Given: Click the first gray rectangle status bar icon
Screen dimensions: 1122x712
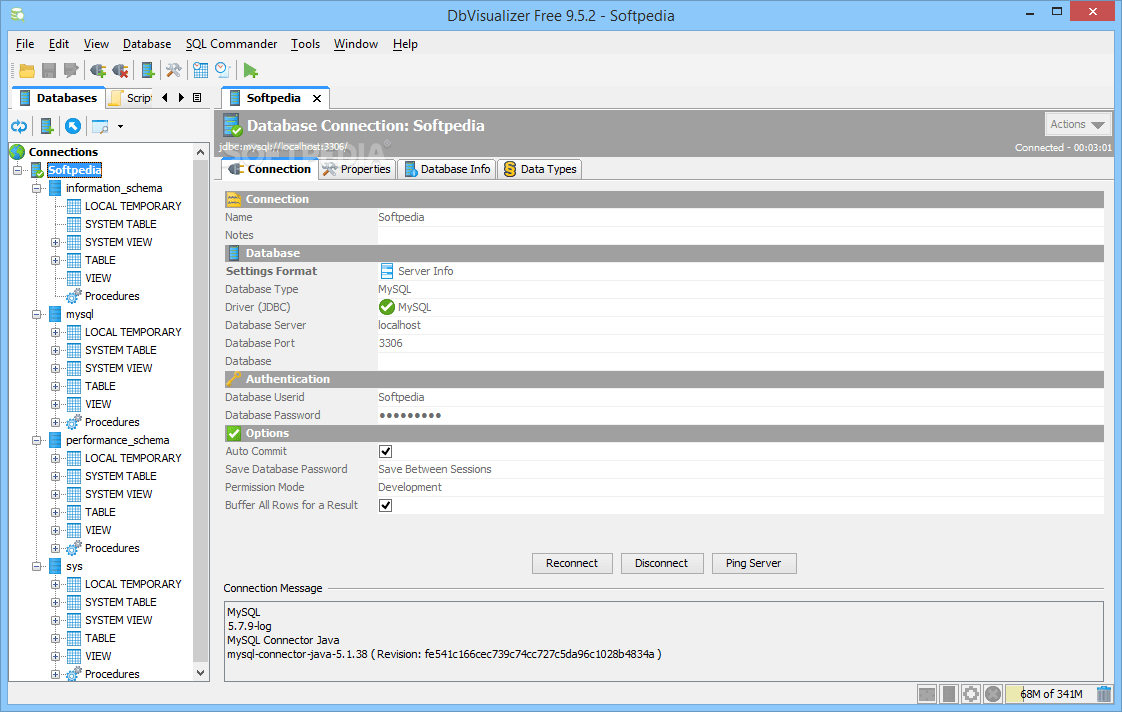Looking at the screenshot, I should (927, 693).
